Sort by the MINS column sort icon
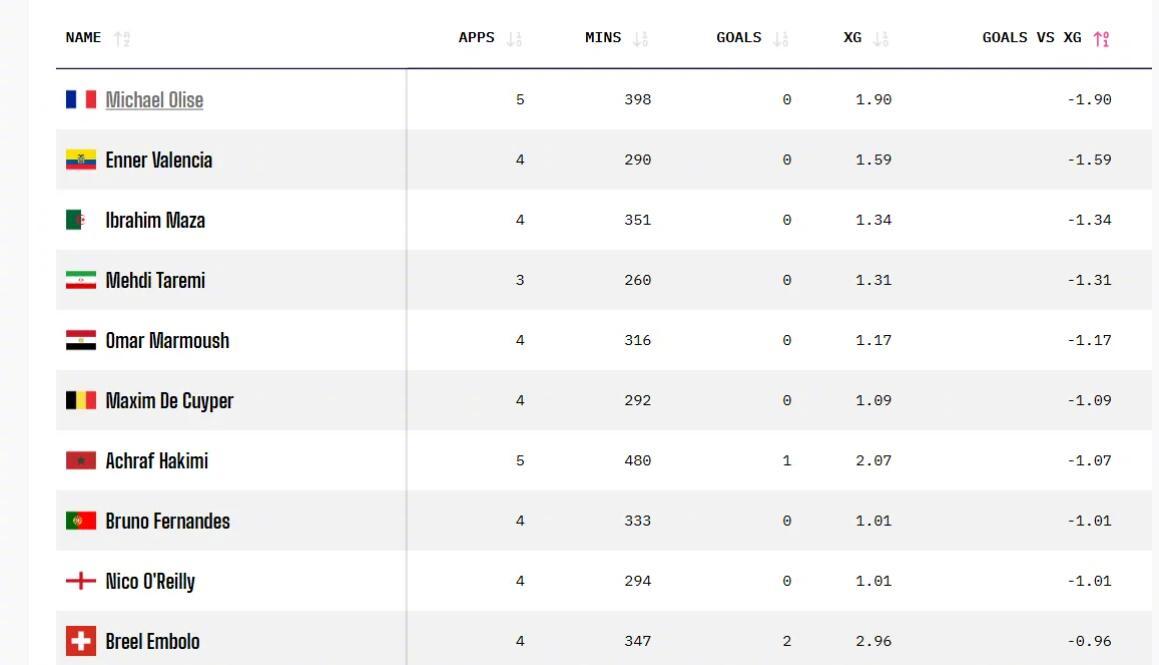Viewport: 1159px width, 665px height. (640, 38)
